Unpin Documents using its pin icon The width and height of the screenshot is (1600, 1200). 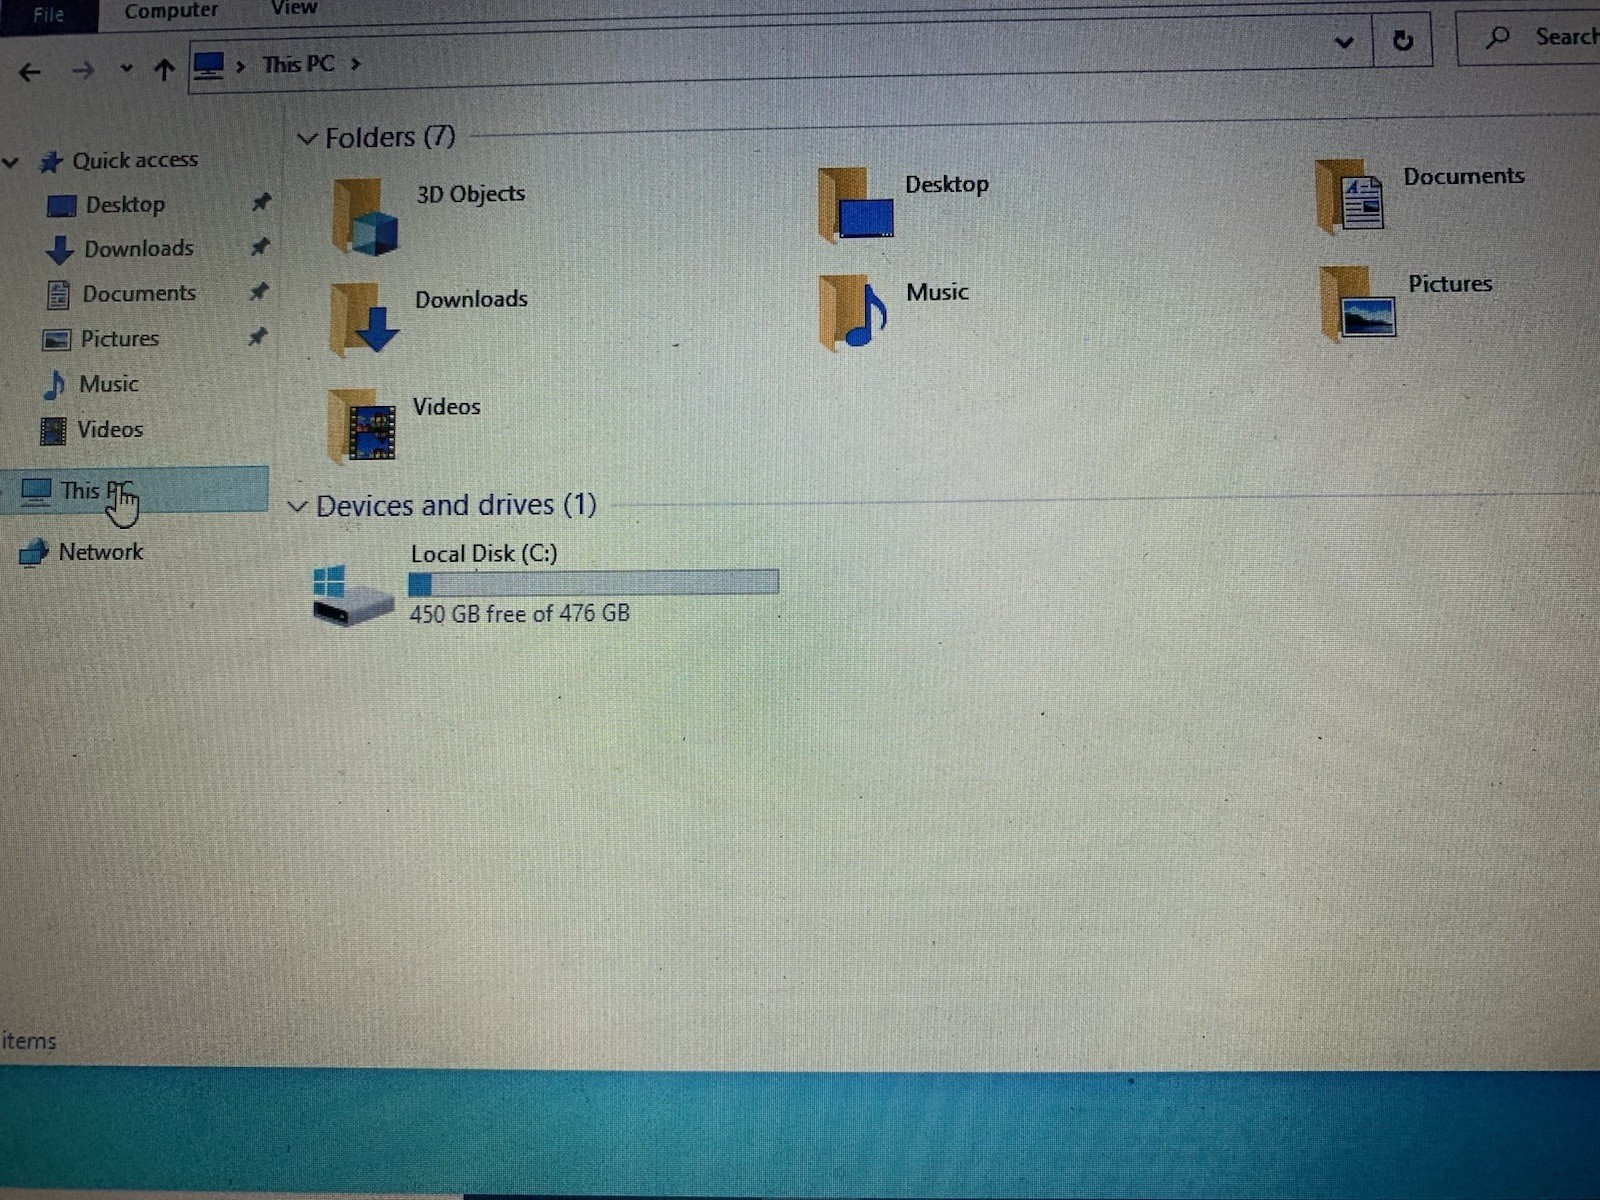(259, 291)
